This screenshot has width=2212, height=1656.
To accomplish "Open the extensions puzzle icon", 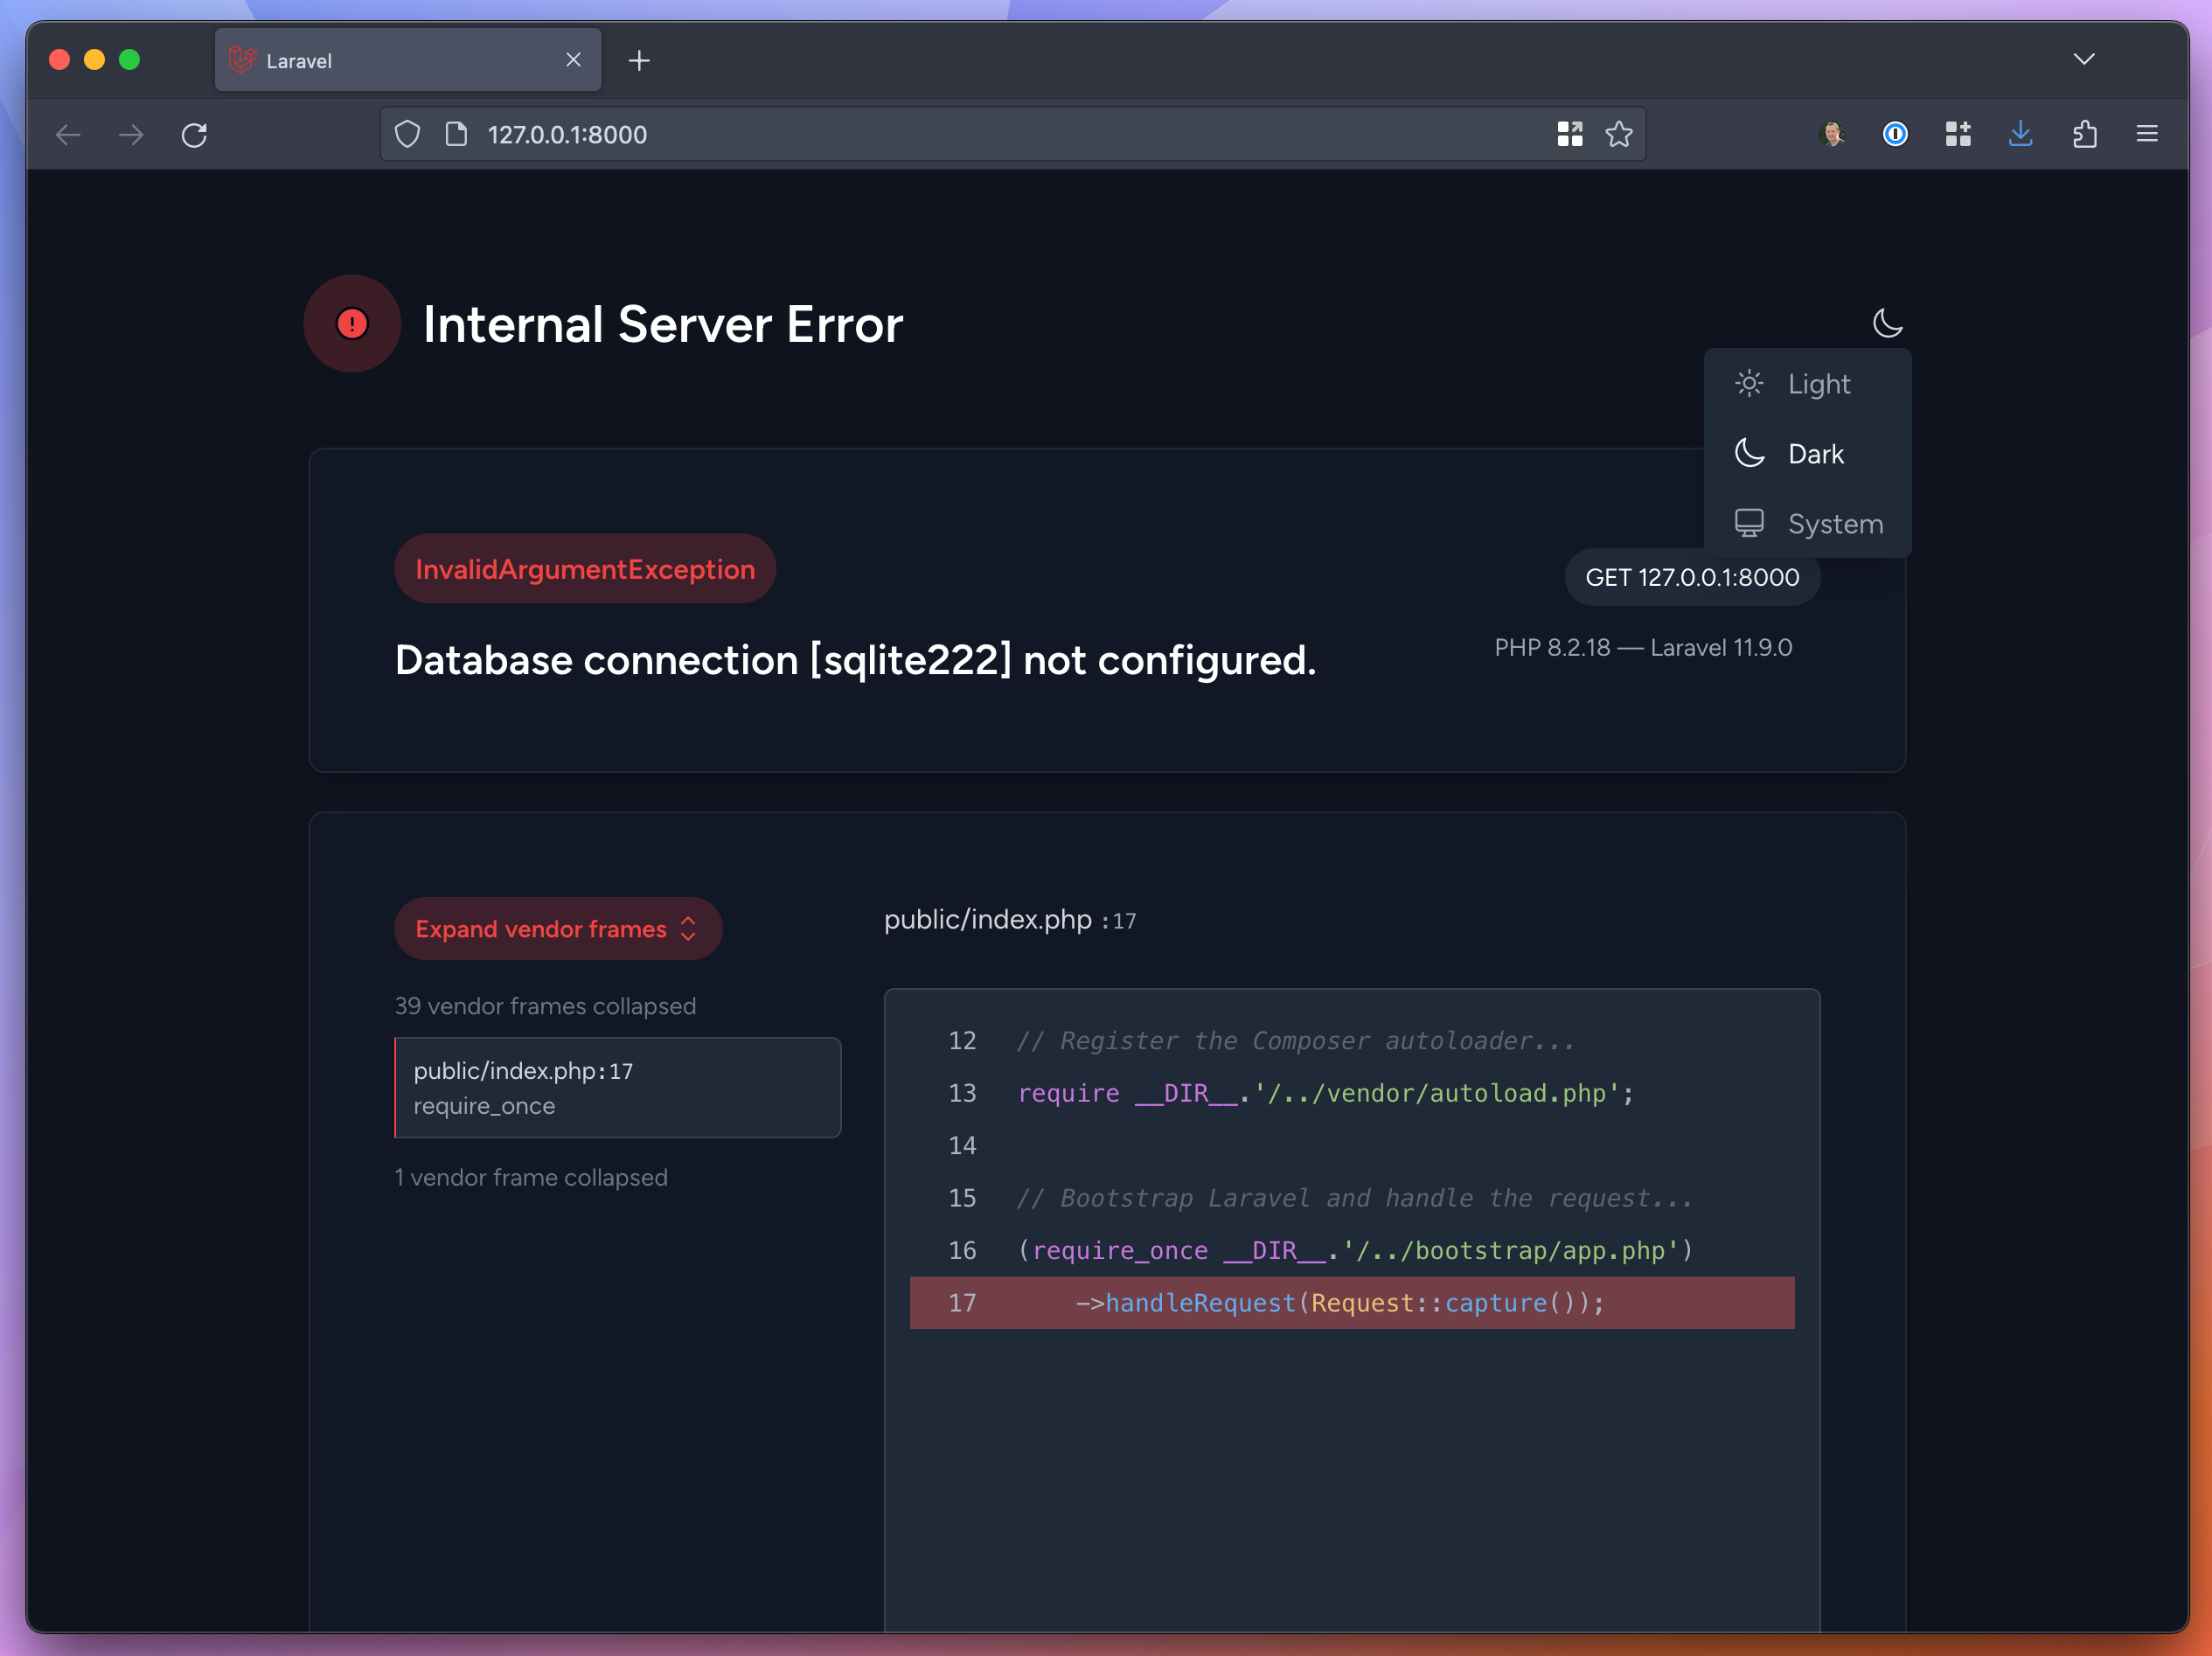I will click(x=2084, y=134).
